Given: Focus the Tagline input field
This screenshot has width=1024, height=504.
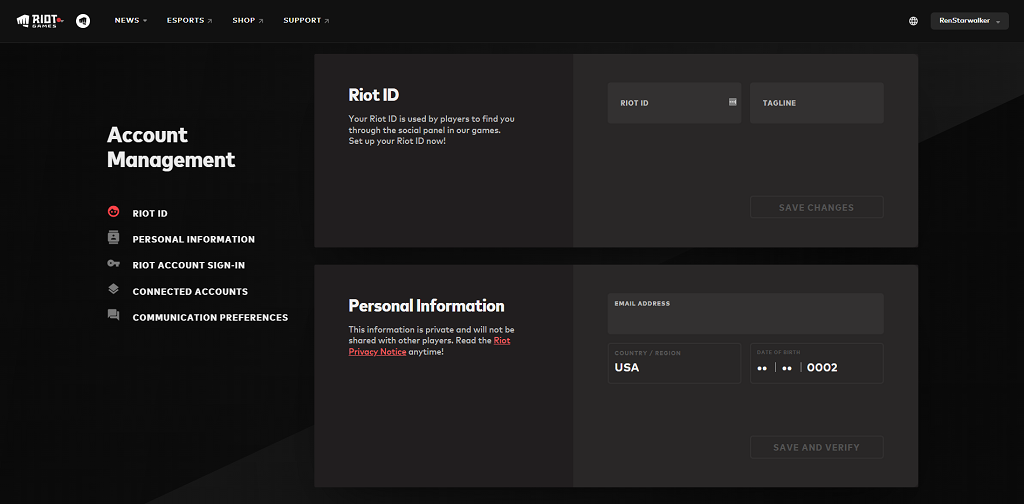Looking at the screenshot, I should (x=816, y=103).
